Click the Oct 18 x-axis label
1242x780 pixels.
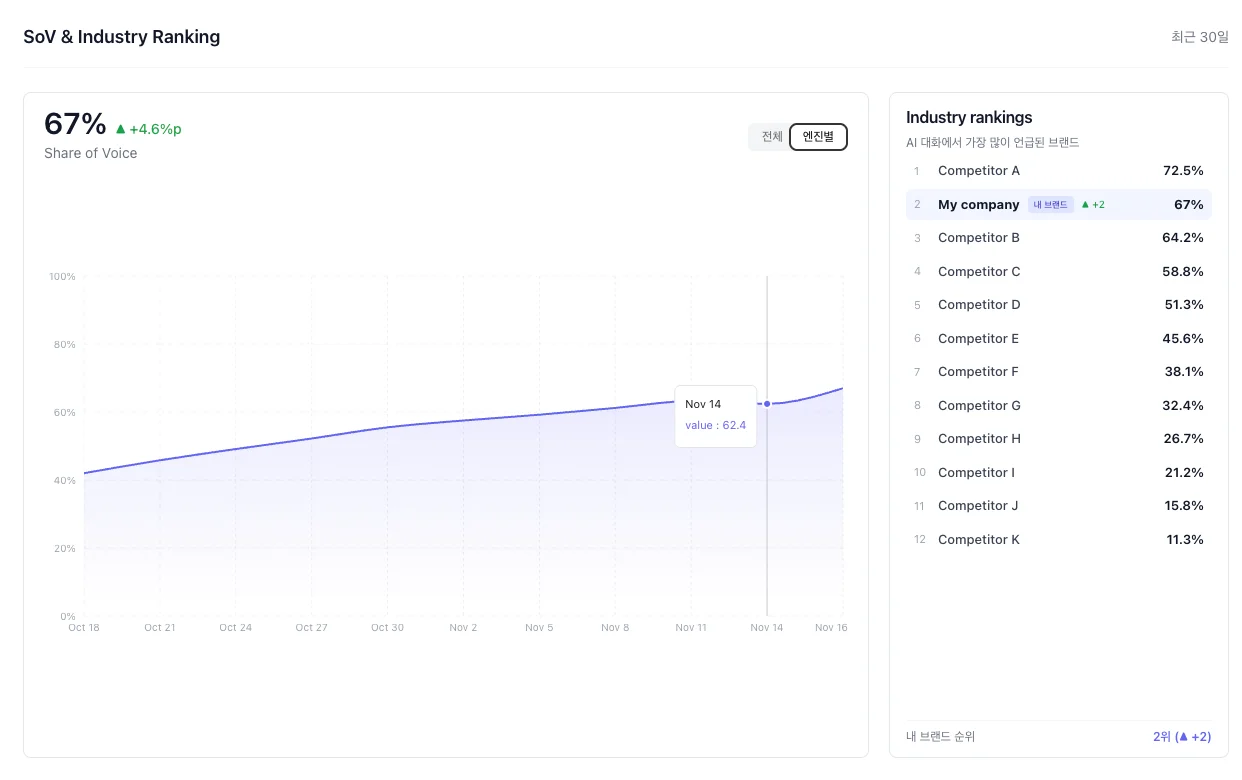click(84, 628)
